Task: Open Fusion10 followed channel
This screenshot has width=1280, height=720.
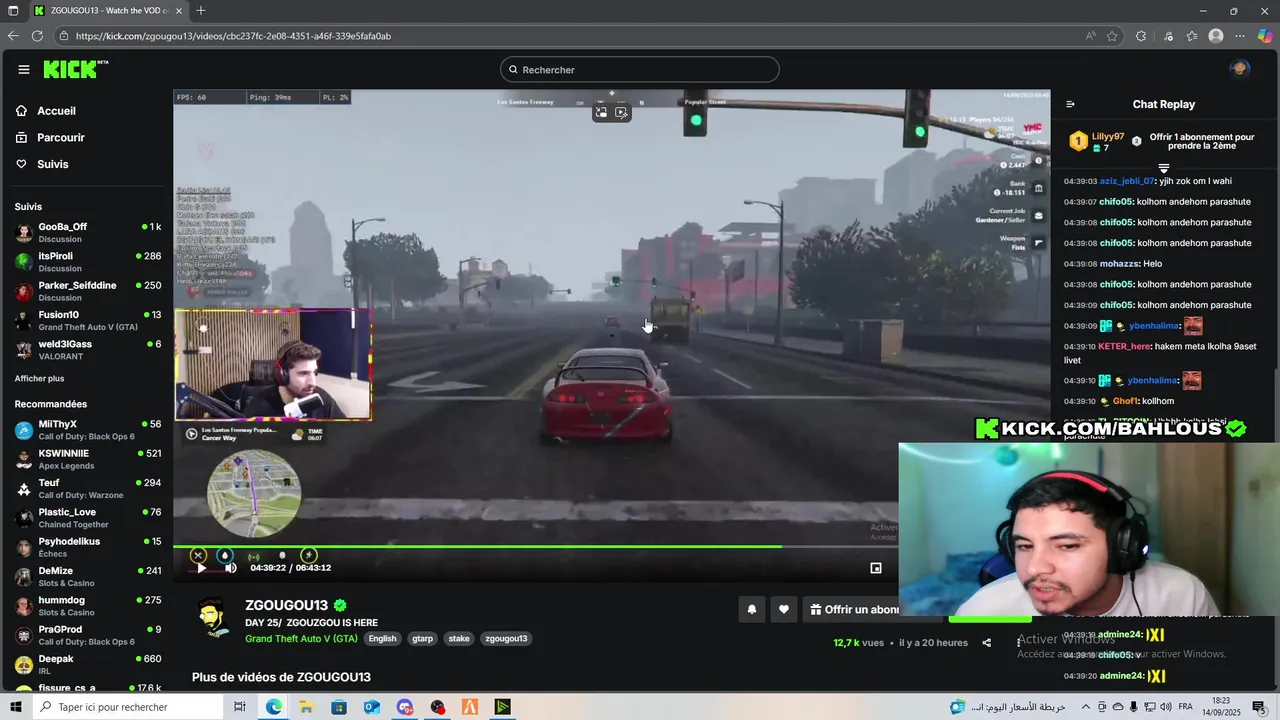Action: click(87, 320)
